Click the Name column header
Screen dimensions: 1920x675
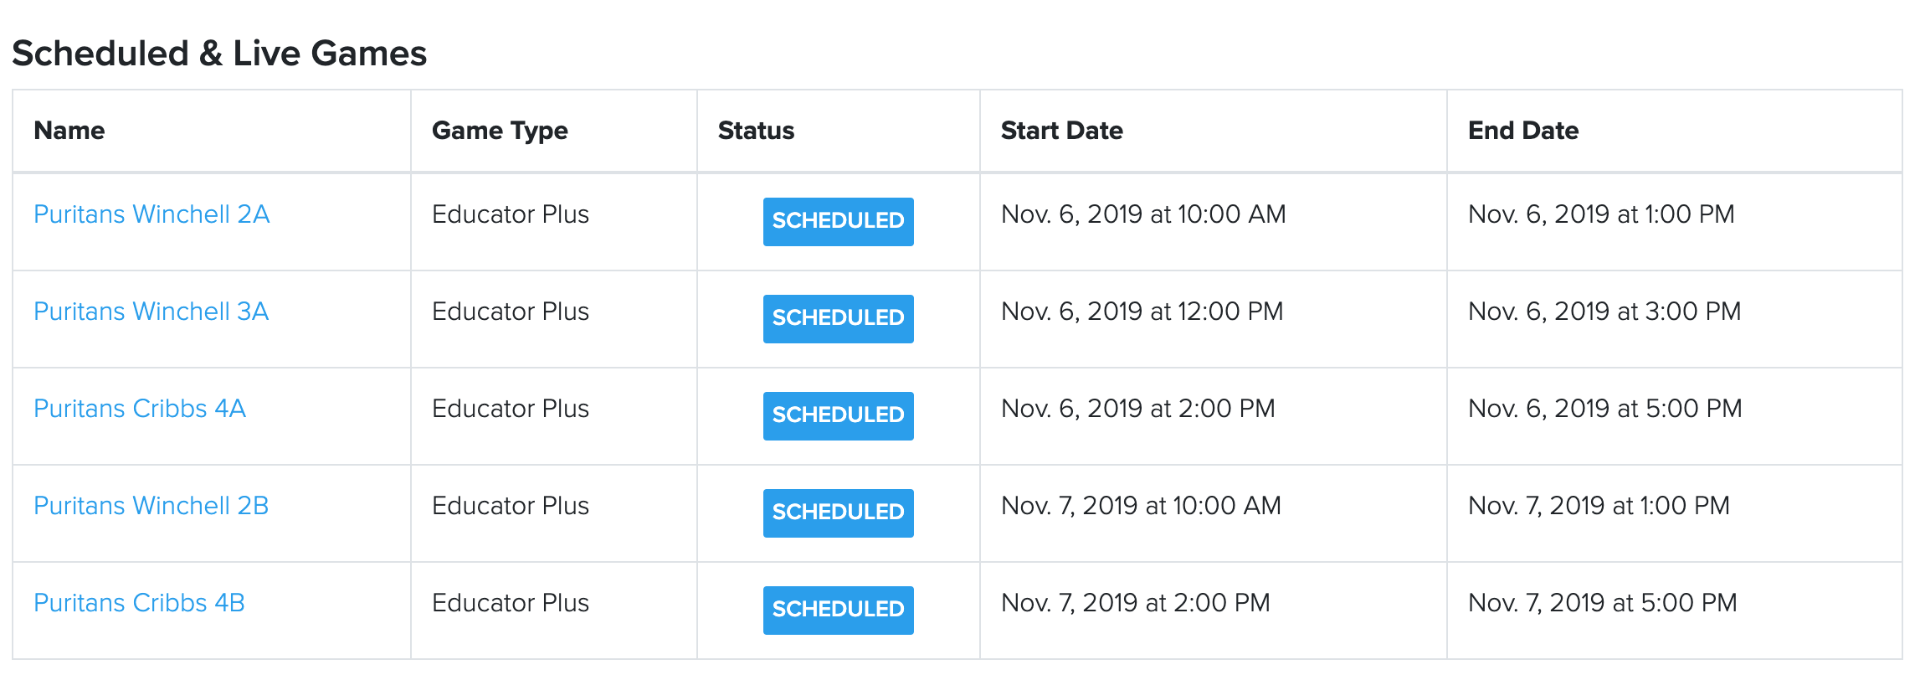(x=69, y=130)
